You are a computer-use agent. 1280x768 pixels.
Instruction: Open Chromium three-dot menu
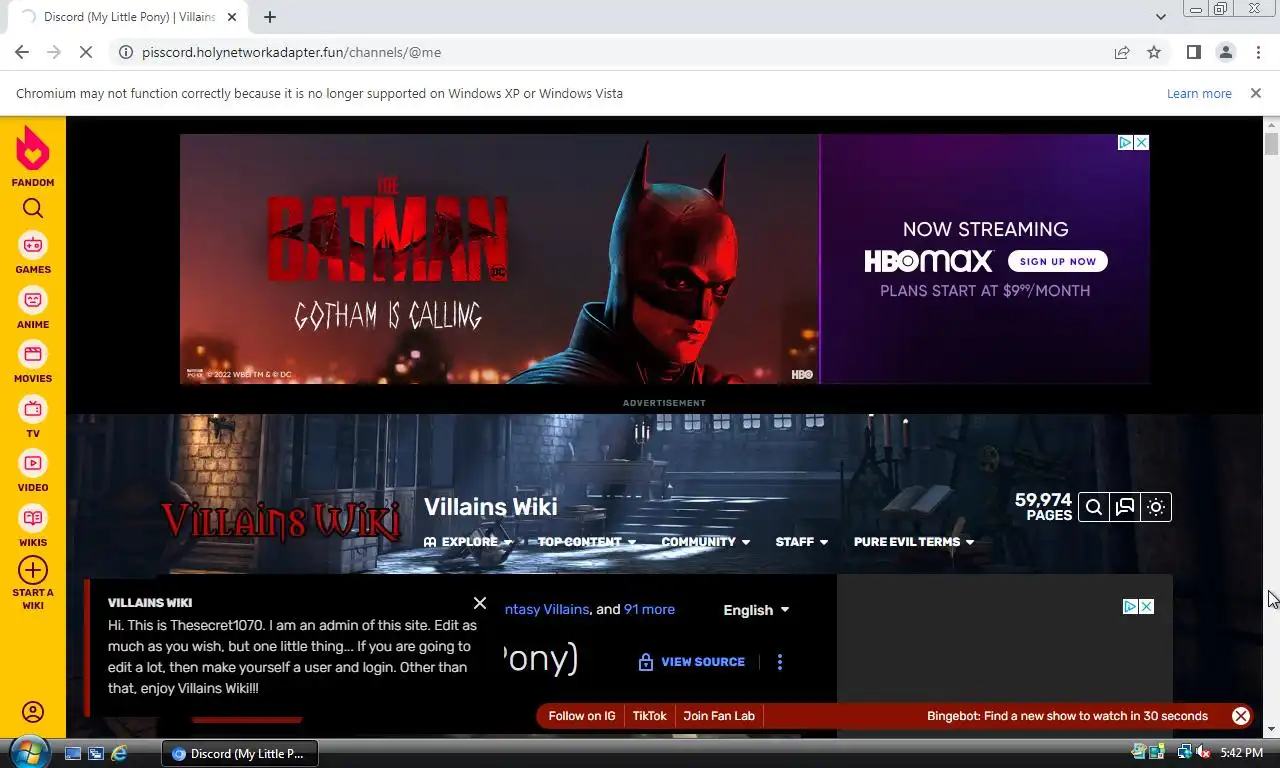1258,52
